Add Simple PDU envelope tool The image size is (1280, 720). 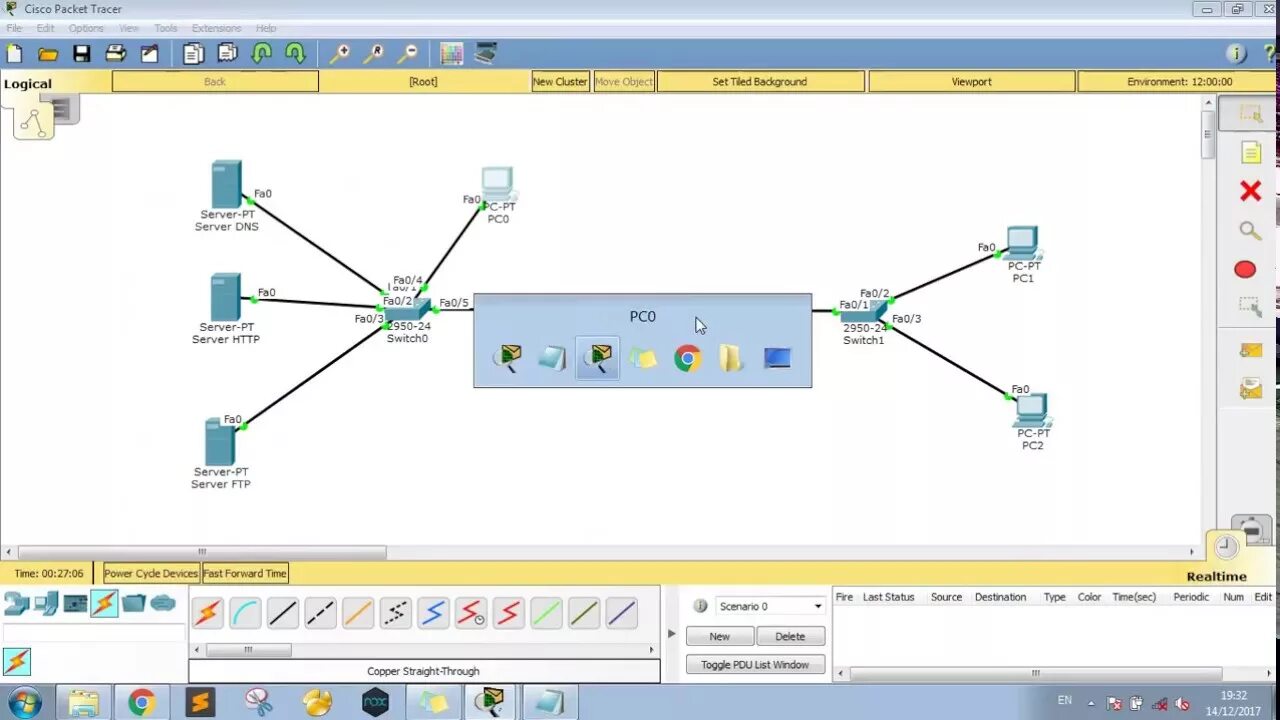tap(1250, 350)
